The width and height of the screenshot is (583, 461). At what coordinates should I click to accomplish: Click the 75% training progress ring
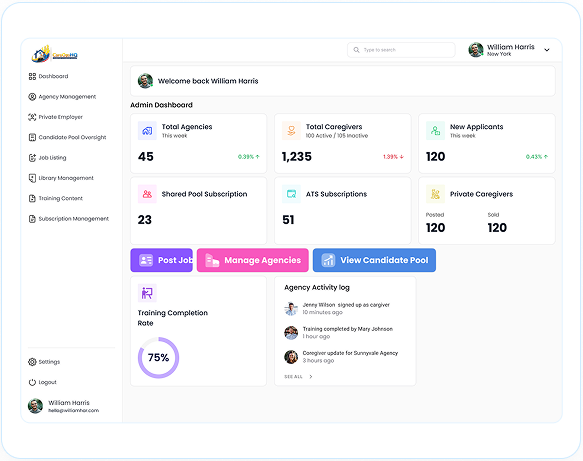pyautogui.click(x=158, y=358)
